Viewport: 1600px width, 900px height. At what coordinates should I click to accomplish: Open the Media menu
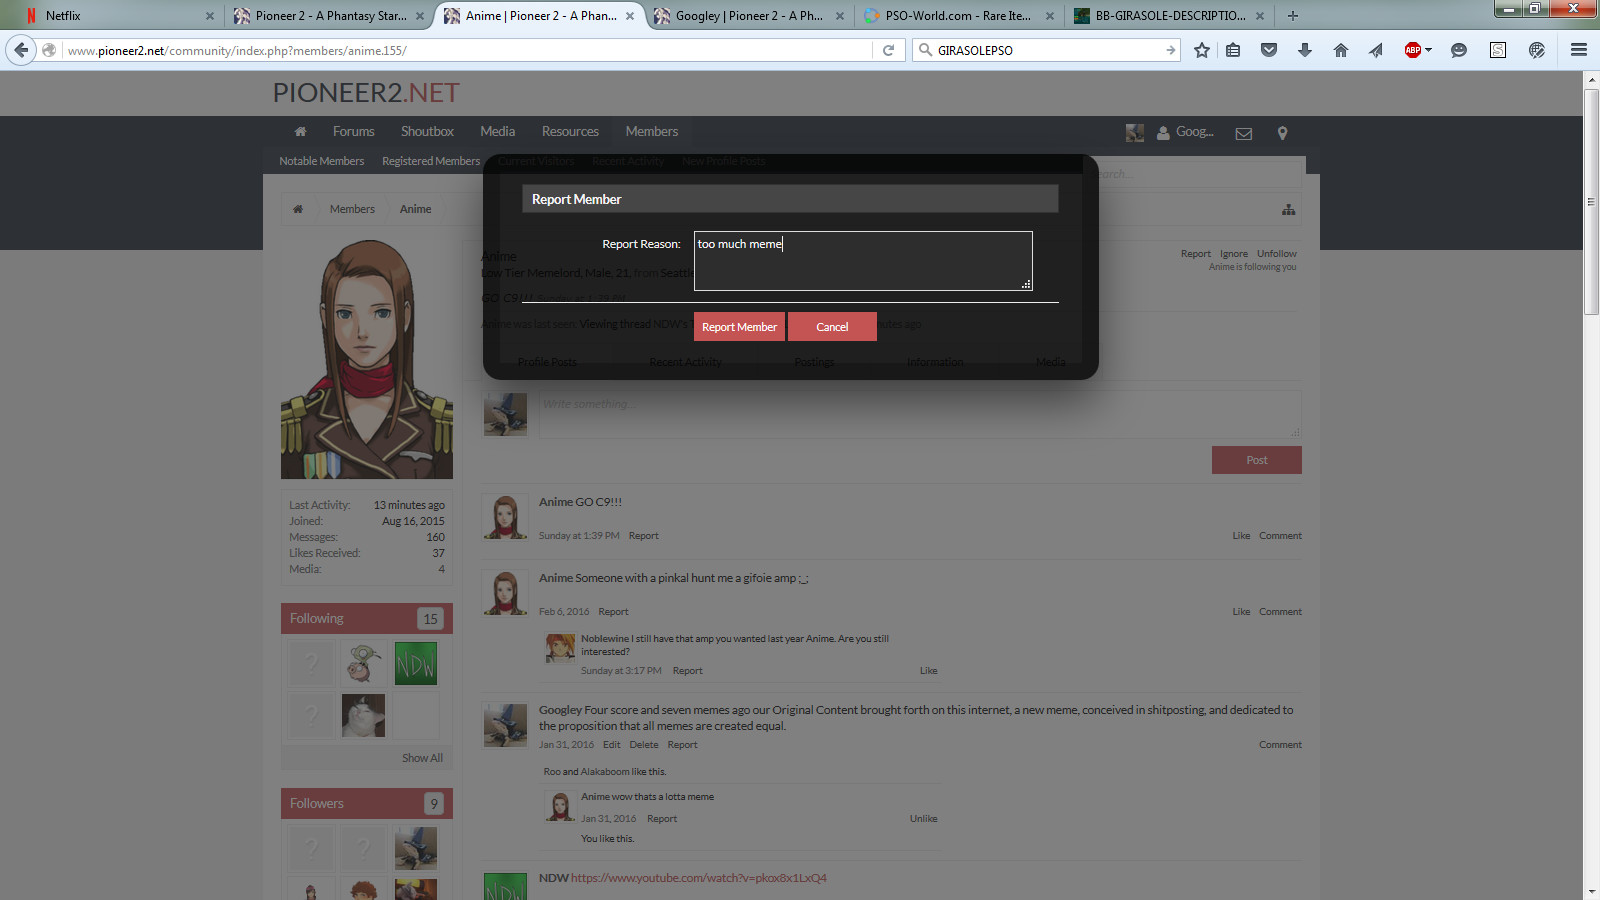(497, 132)
